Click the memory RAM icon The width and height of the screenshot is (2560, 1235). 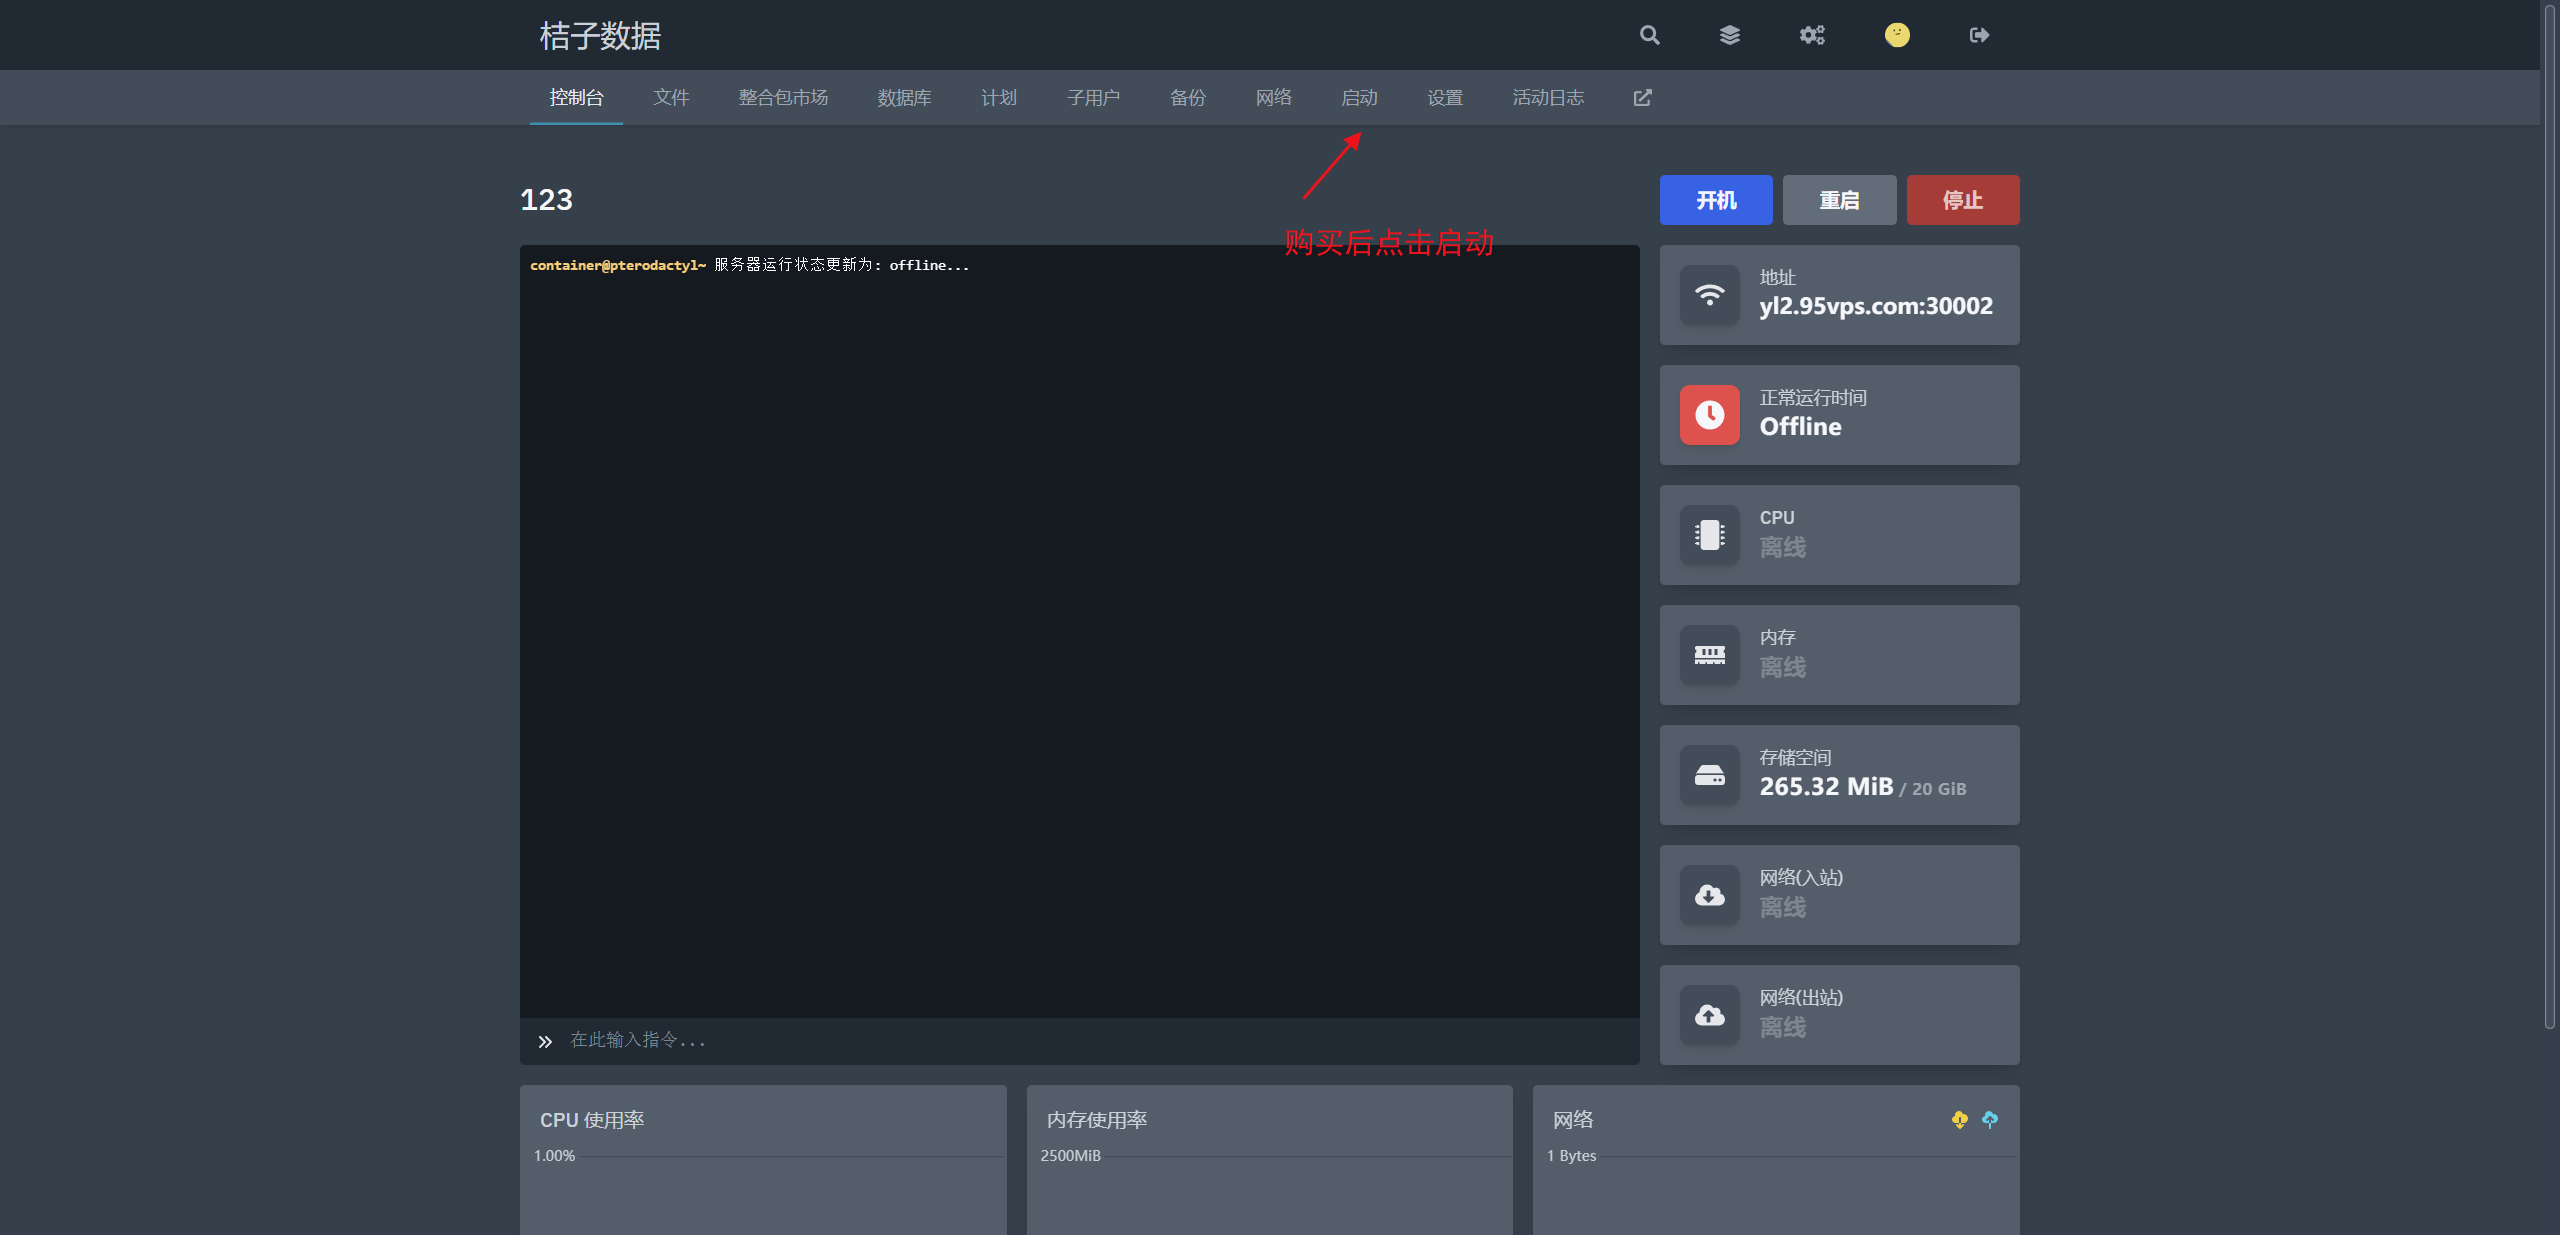coord(1710,655)
